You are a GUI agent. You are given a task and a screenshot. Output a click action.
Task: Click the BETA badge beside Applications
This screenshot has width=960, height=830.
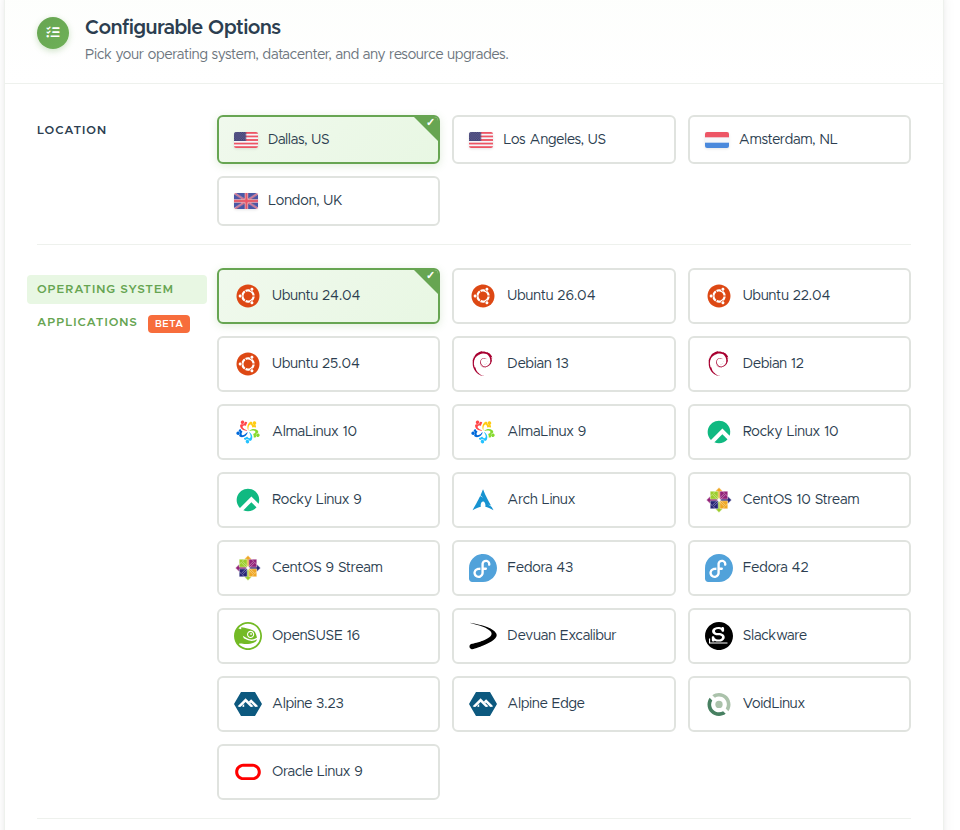click(x=168, y=323)
